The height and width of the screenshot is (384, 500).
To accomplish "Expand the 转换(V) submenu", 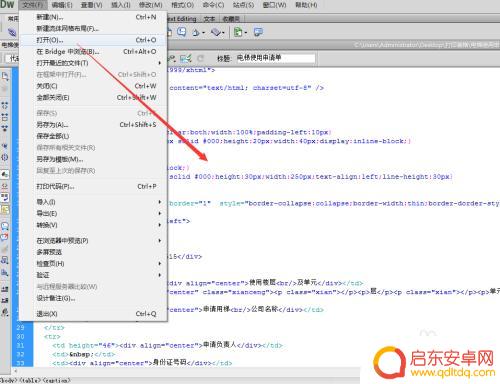I will pos(93,225).
